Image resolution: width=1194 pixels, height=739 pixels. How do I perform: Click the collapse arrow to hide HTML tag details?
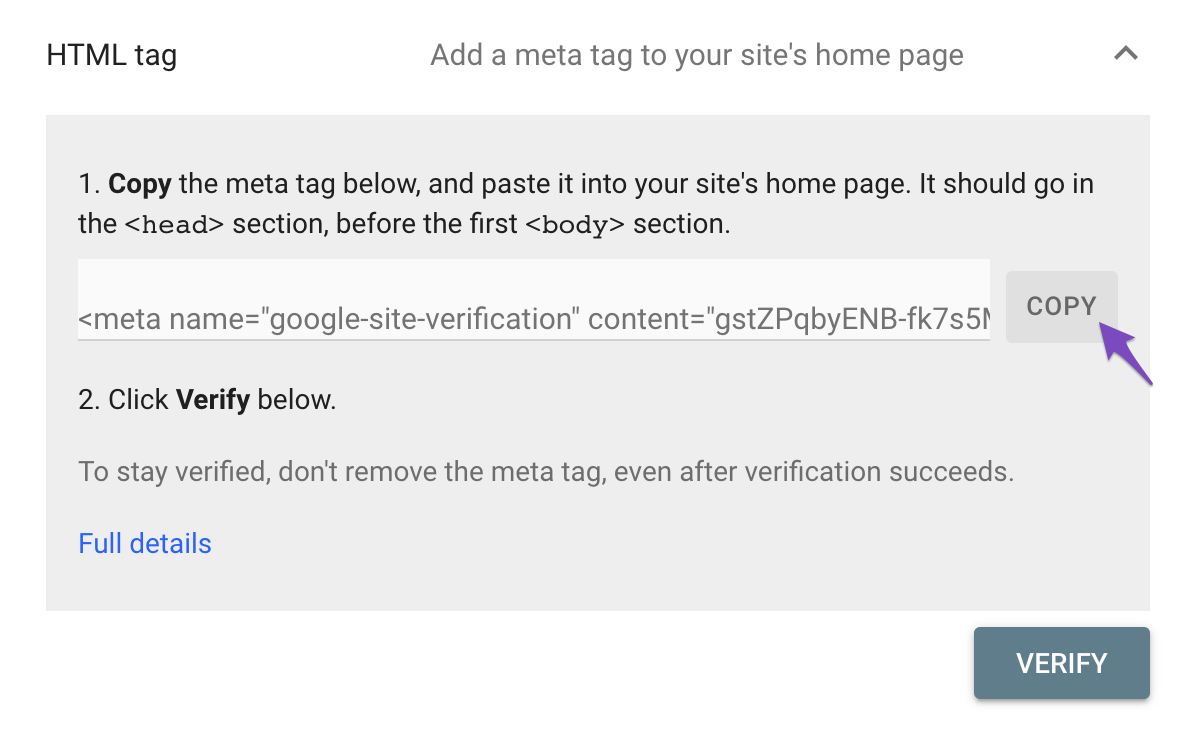coord(1126,54)
